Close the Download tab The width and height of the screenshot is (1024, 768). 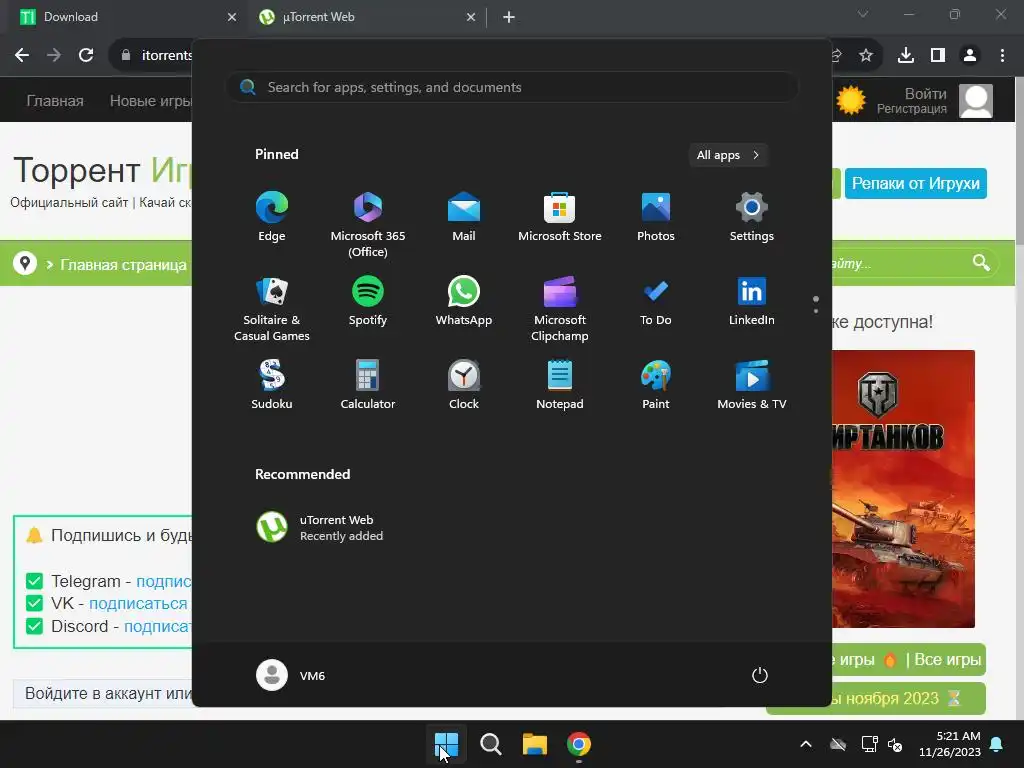point(232,17)
